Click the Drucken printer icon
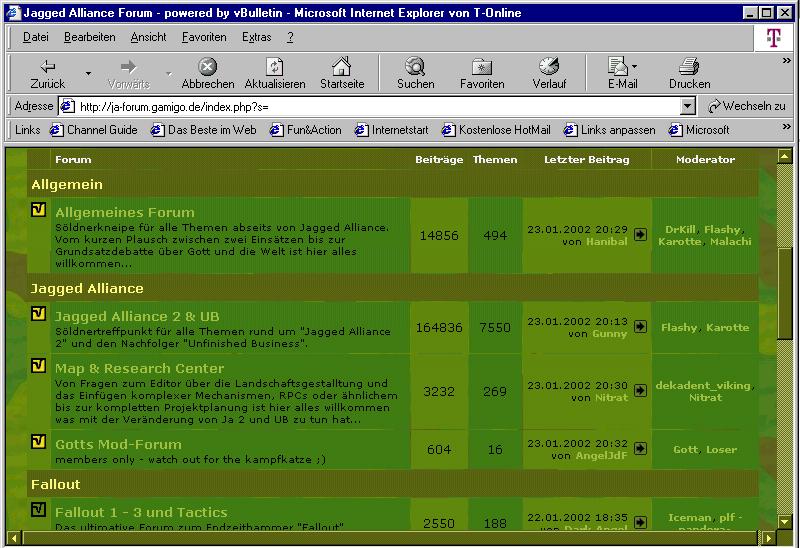Screen dimensions: 800x548 pyautogui.click(x=689, y=67)
